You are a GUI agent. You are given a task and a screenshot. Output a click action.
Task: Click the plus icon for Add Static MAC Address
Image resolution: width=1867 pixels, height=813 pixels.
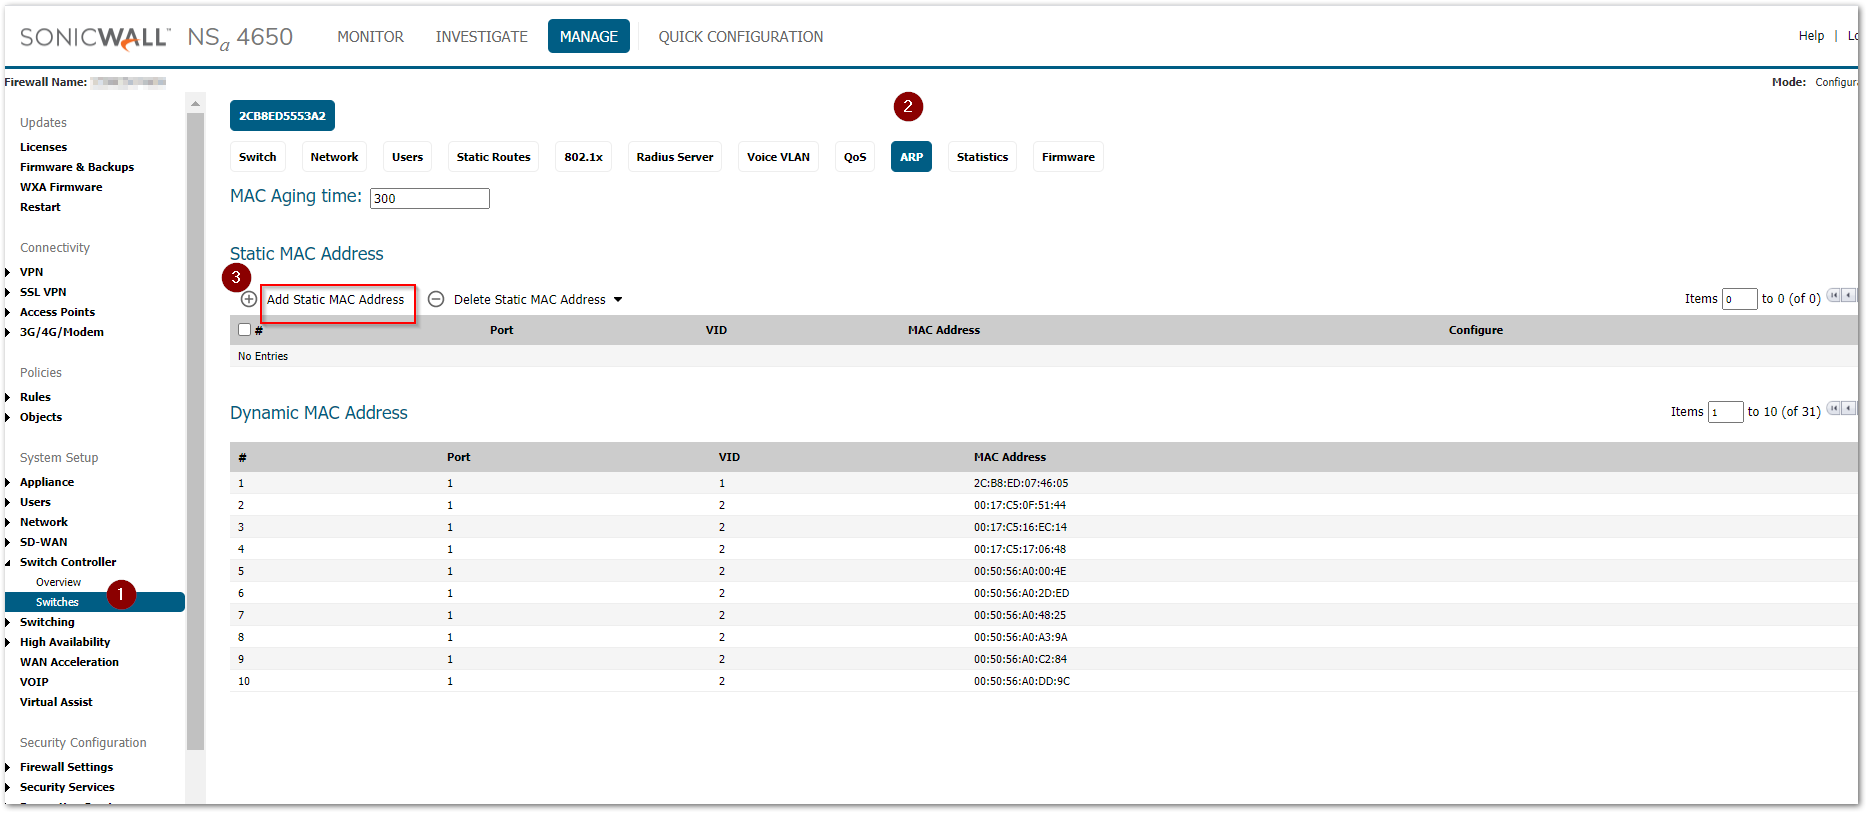point(249,299)
